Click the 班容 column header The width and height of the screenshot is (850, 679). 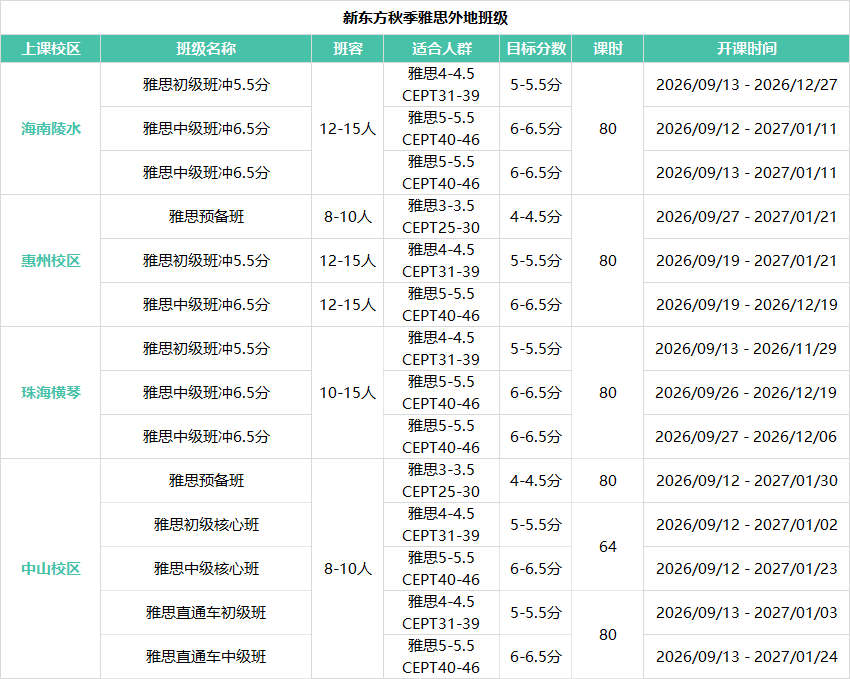click(347, 49)
